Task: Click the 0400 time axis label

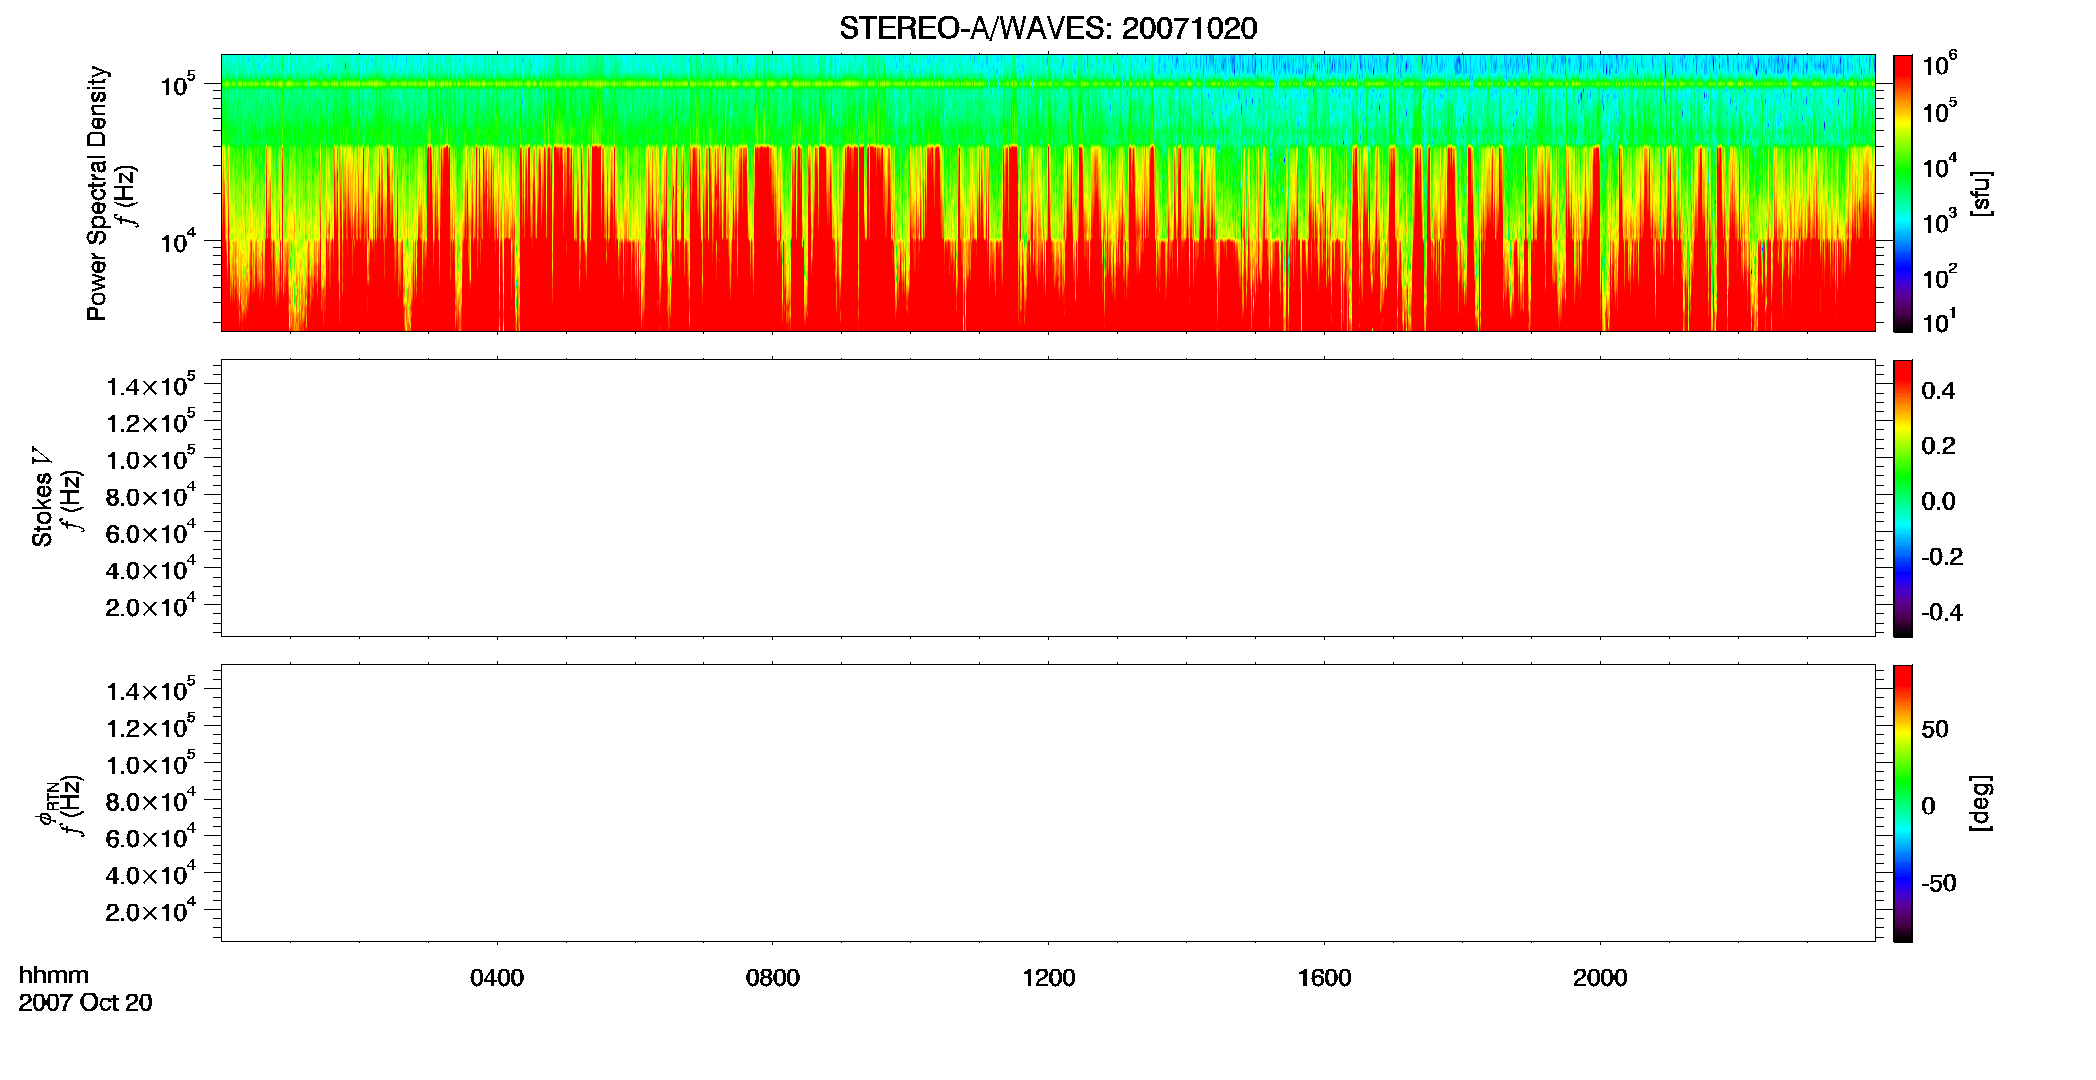Action: coord(497,978)
